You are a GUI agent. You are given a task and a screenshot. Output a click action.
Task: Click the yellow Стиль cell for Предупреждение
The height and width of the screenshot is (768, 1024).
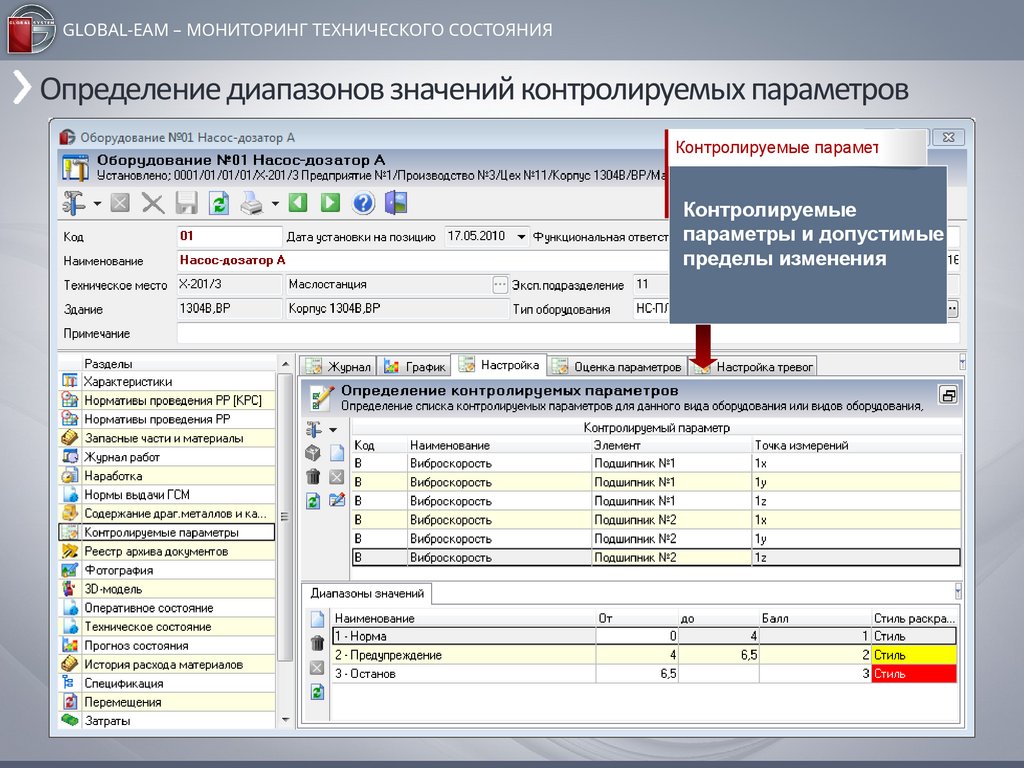[913, 655]
